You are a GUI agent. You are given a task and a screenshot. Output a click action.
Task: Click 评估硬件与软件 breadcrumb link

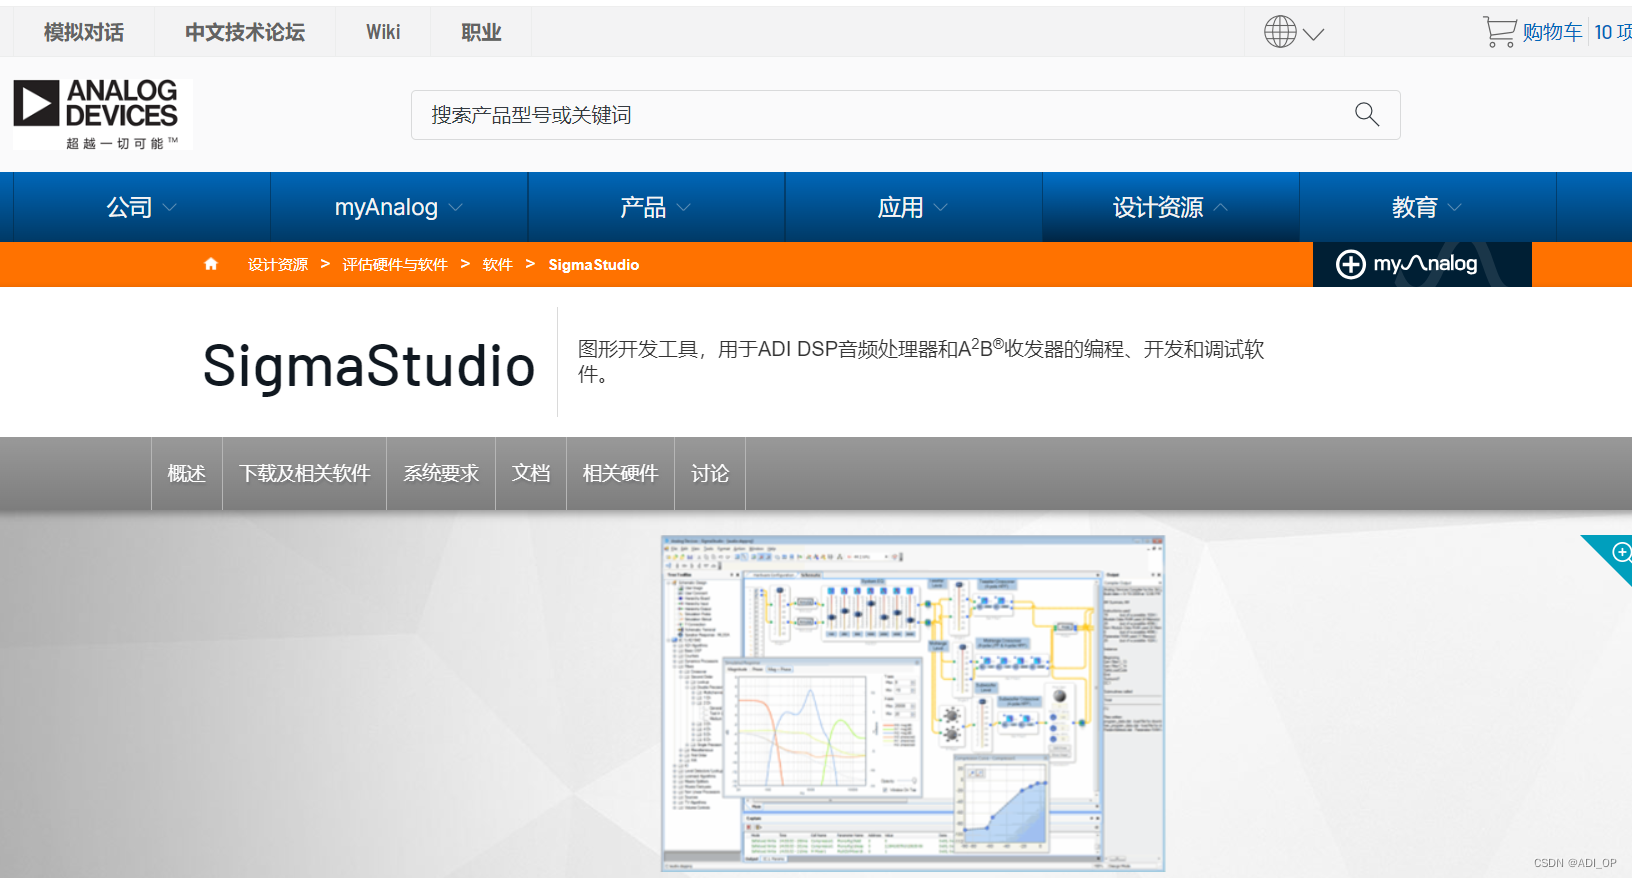(395, 265)
